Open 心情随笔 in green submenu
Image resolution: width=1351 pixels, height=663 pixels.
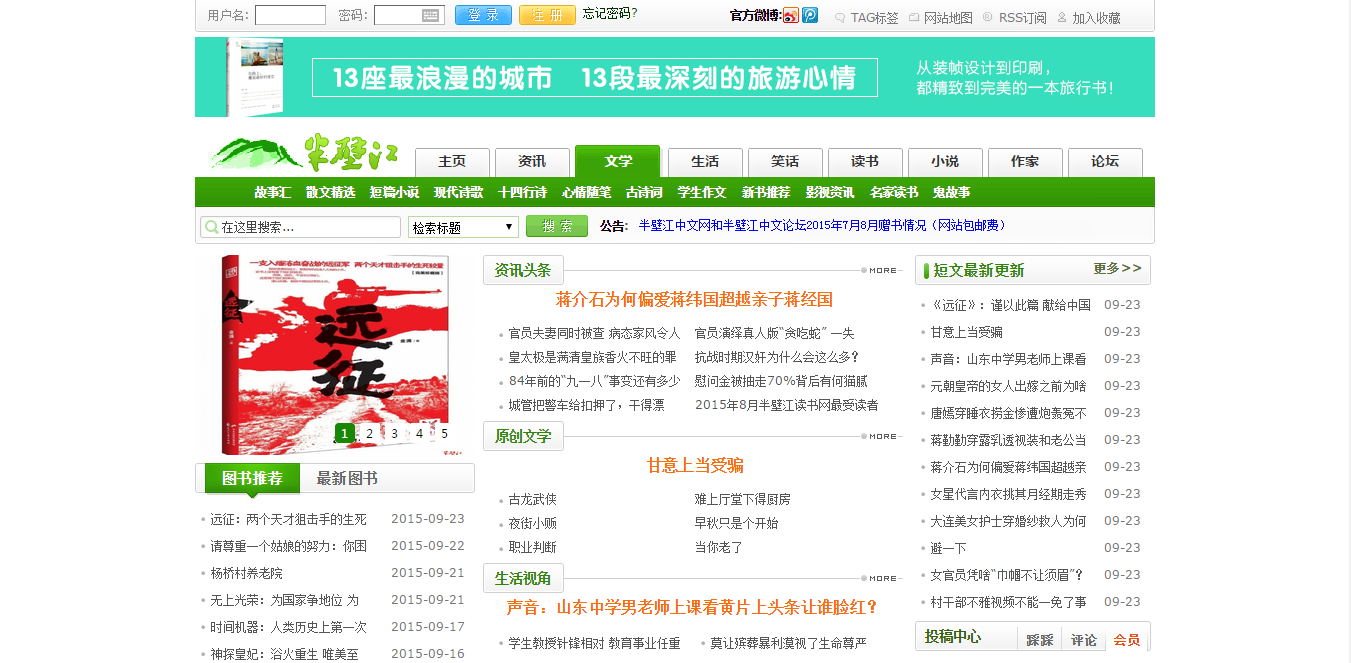(x=586, y=192)
